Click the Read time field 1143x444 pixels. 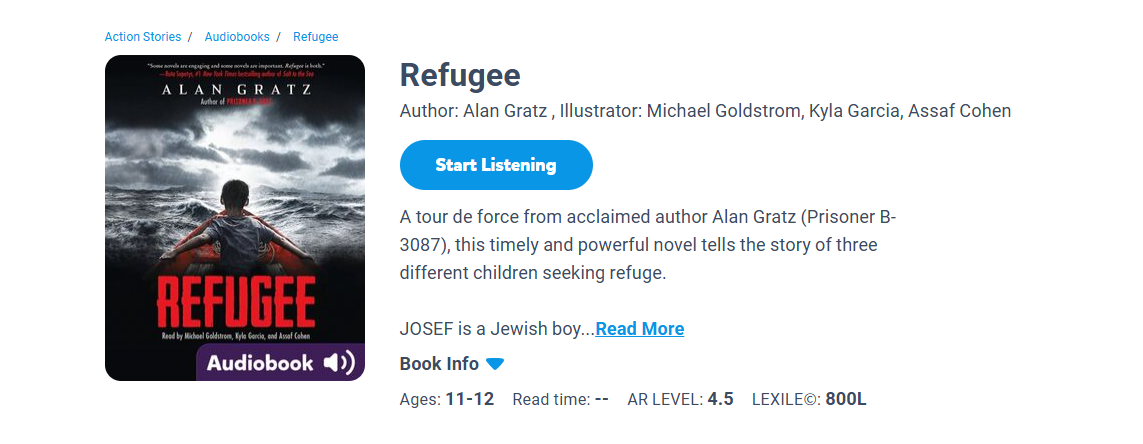(561, 400)
